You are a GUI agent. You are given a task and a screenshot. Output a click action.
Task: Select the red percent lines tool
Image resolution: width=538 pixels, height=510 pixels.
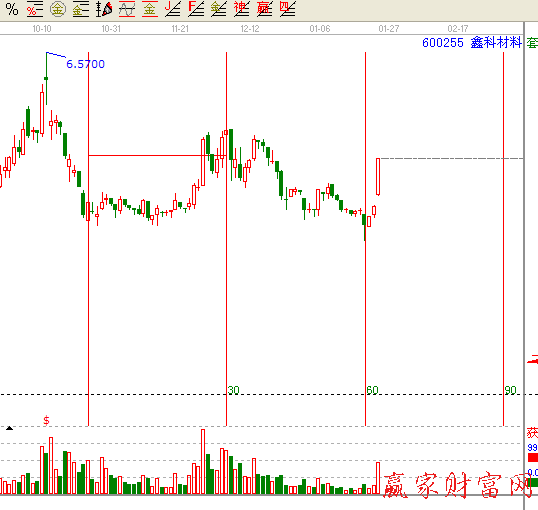click(x=35, y=9)
